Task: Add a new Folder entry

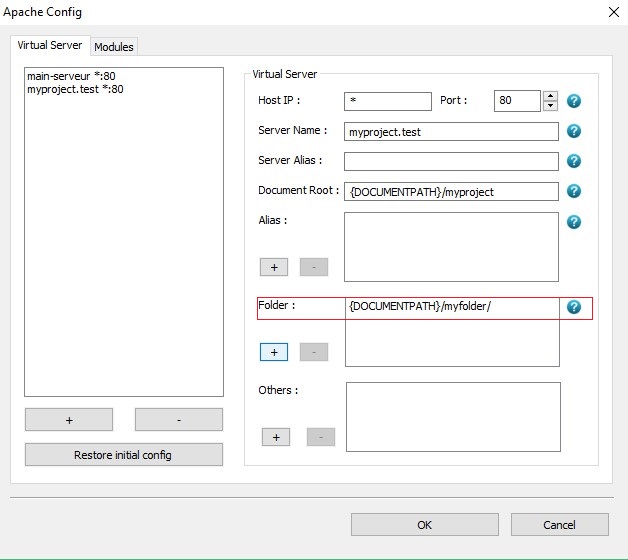Action: [274, 352]
